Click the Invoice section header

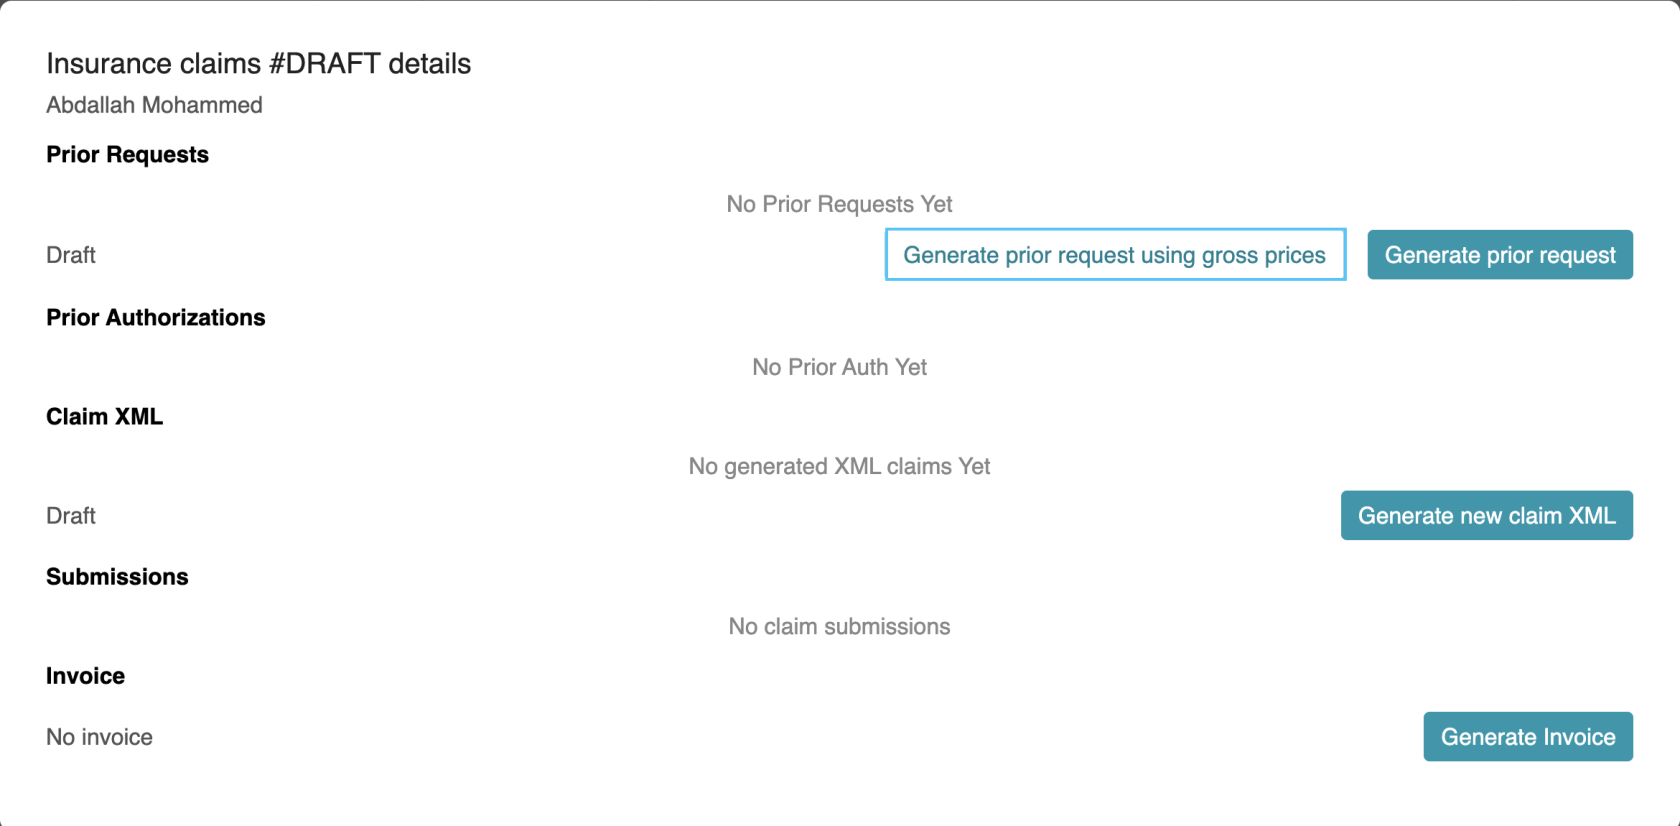[x=84, y=676]
